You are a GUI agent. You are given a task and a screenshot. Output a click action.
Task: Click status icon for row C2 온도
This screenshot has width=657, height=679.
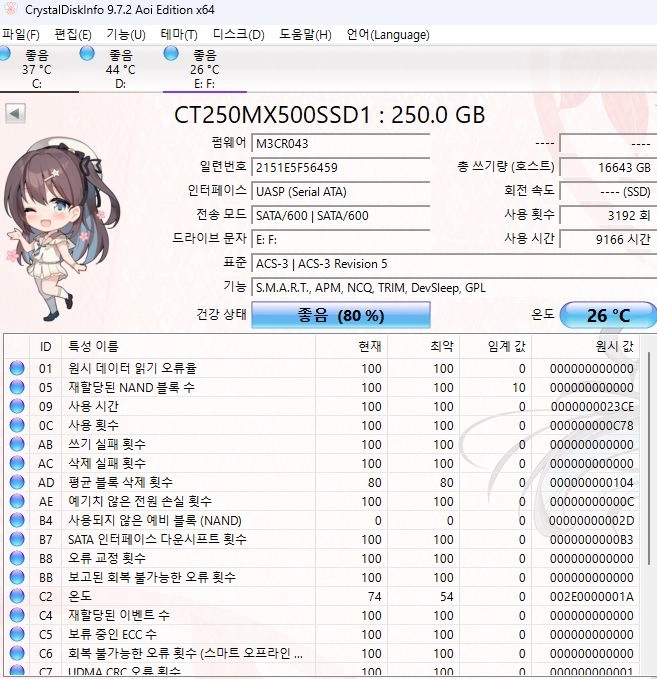17,596
